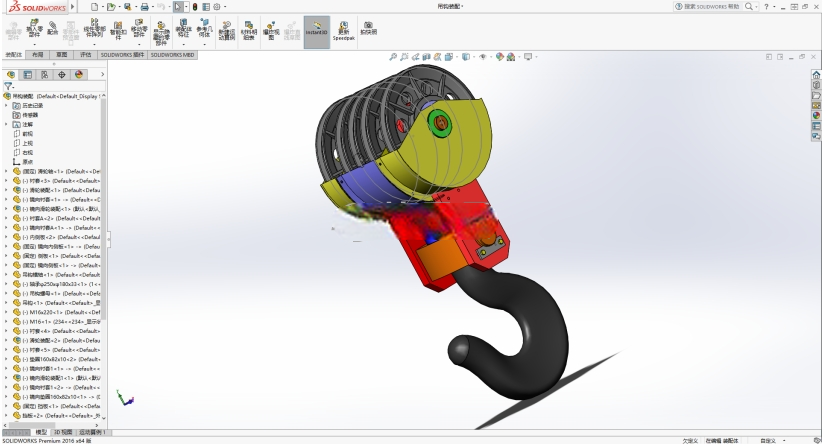Open the SolidWorks Resources home icon in task pane
The height and width of the screenshot is (446, 829).
[816, 75]
